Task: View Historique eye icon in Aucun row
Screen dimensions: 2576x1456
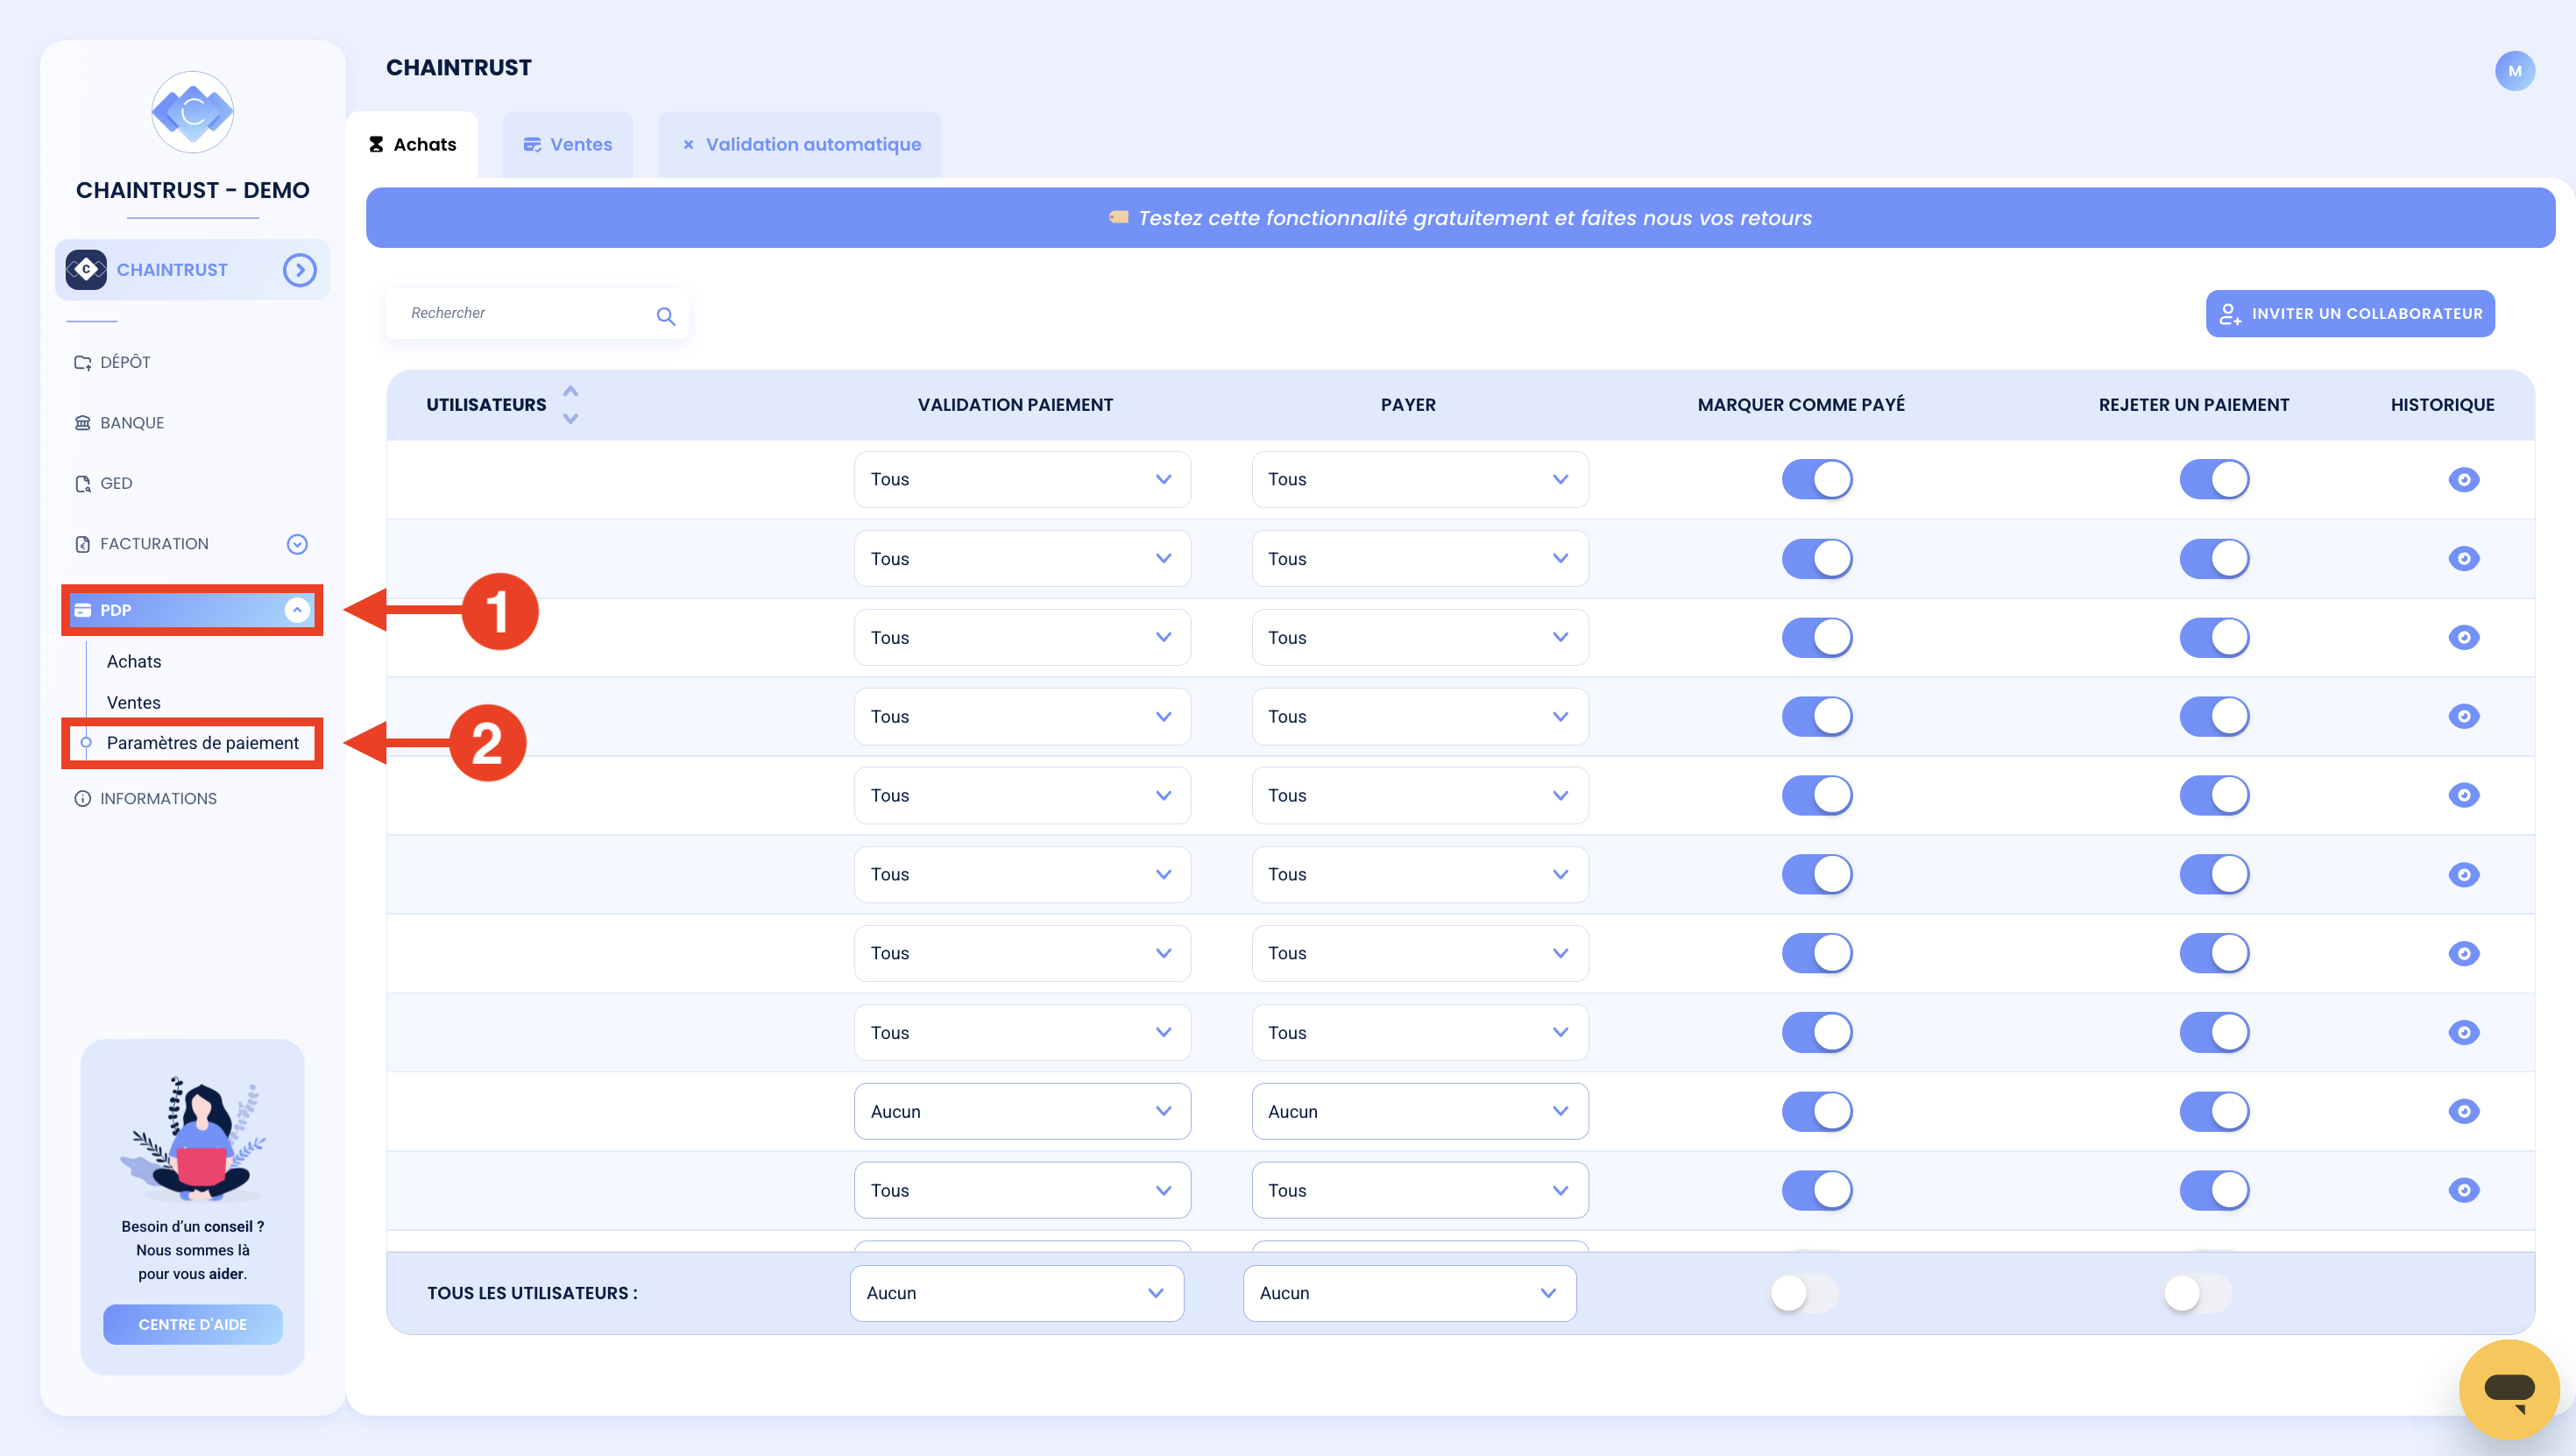Action: click(x=2464, y=1112)
